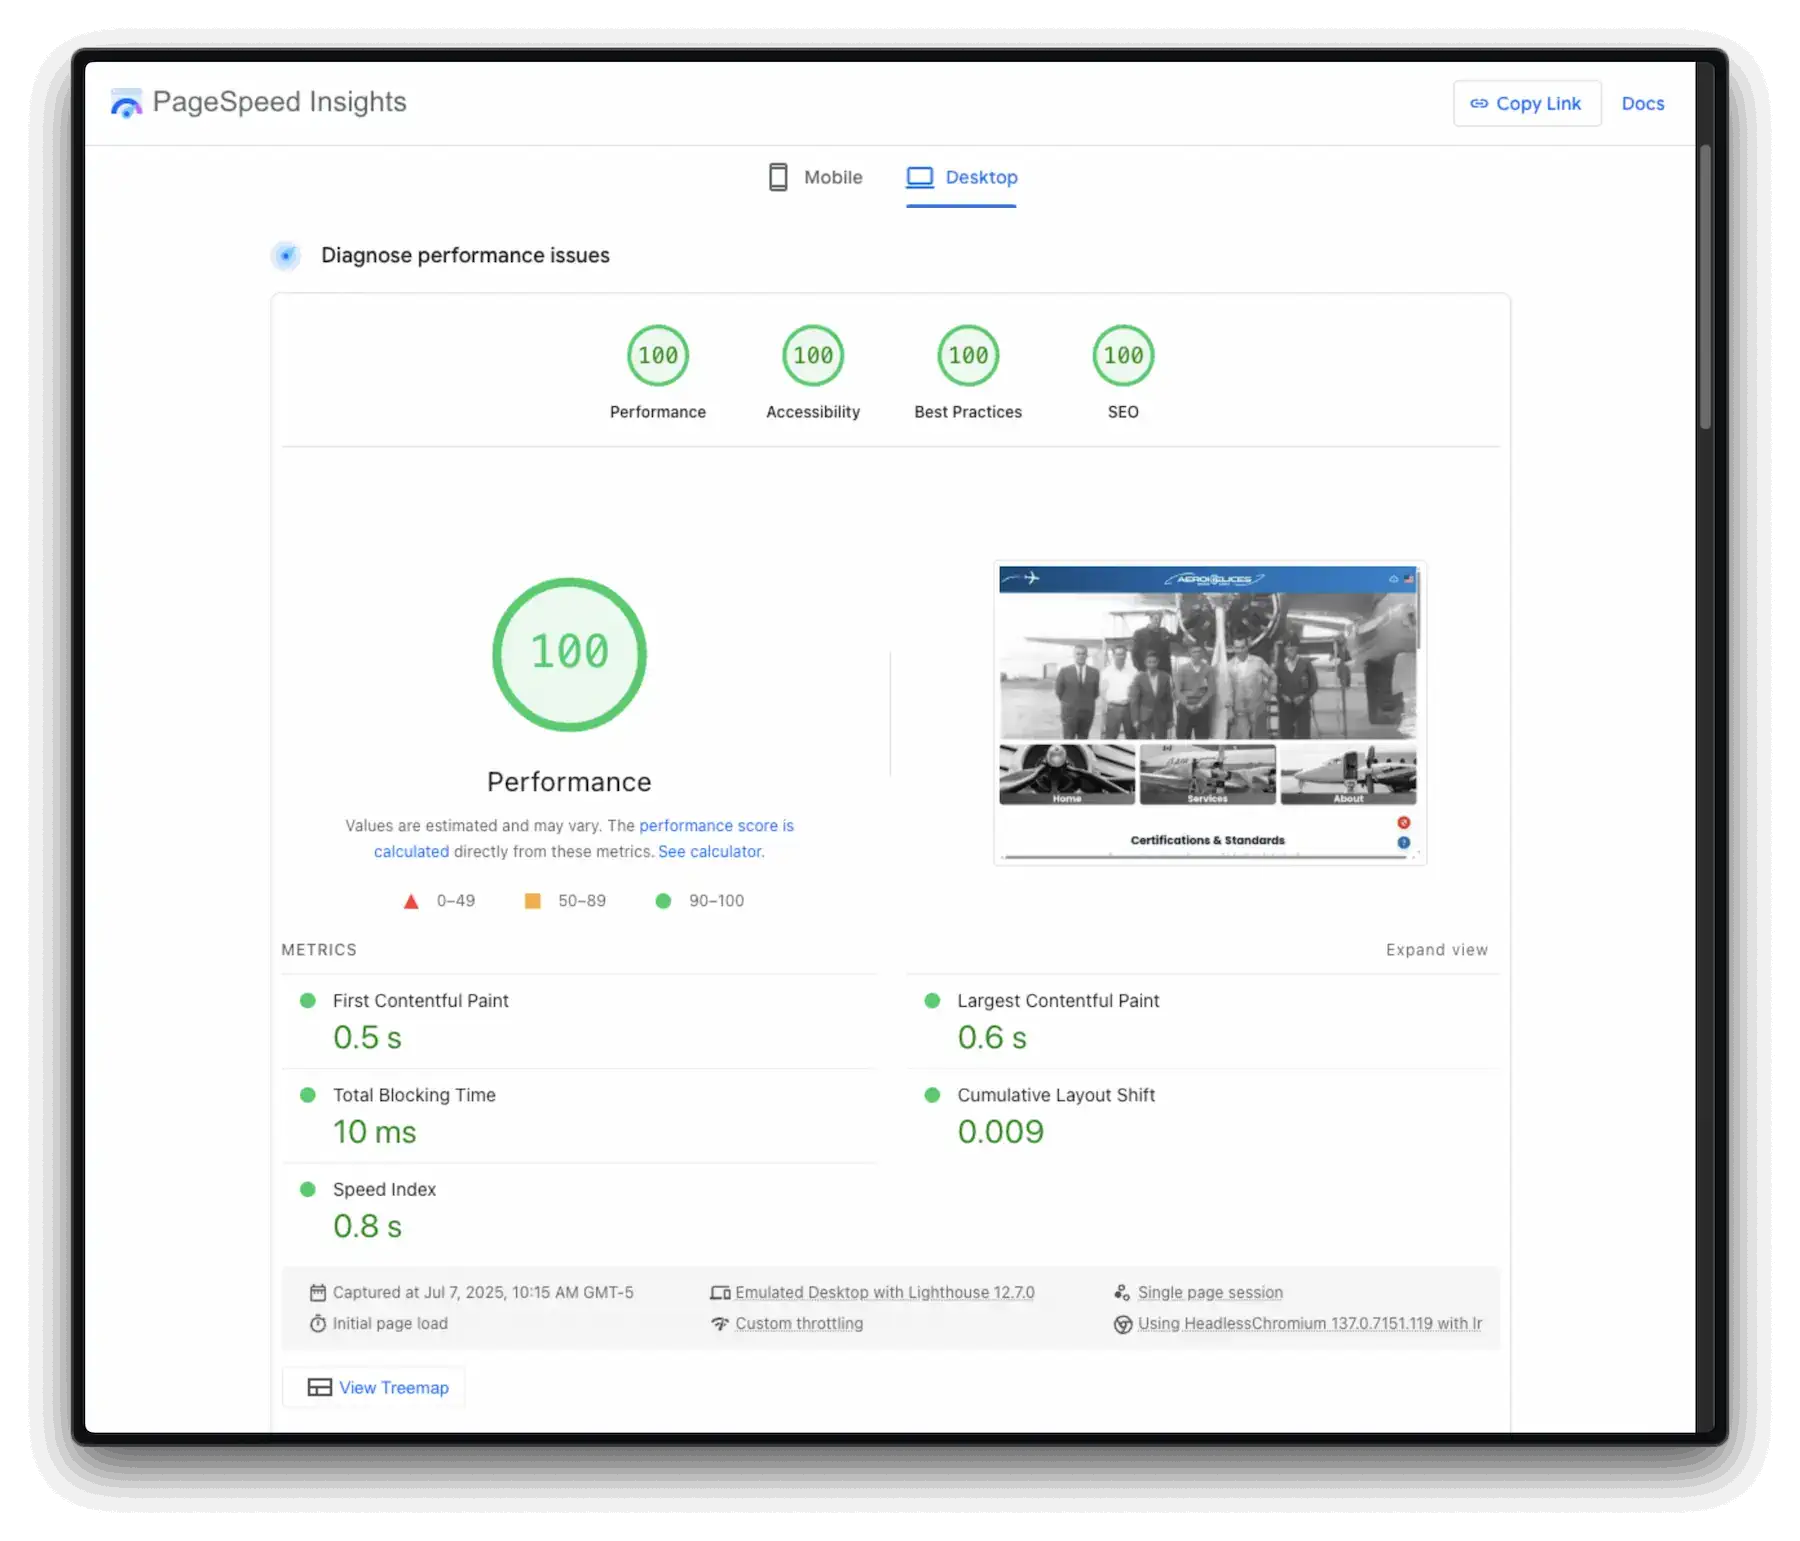Image resolution: width=1800 pixels, height=1541 pixels.
Task: Click the stopwatch icon beside Initial page load
Action: click(318, 1324)
